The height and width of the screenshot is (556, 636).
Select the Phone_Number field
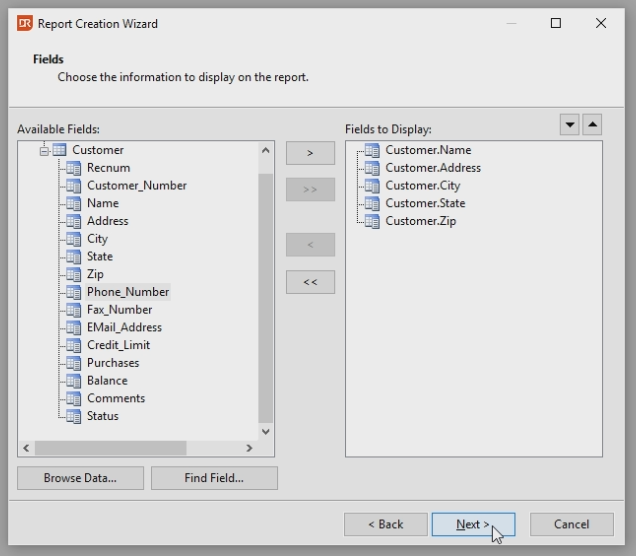coord(127,292)
